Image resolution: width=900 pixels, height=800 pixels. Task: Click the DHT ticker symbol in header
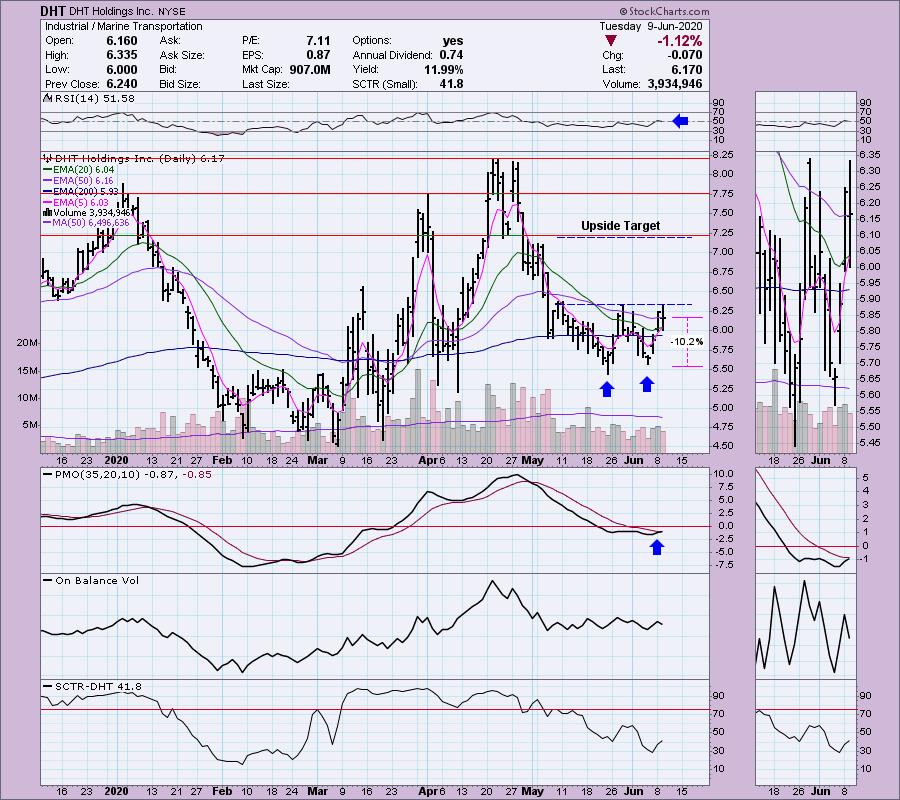[x=53, y=11]
